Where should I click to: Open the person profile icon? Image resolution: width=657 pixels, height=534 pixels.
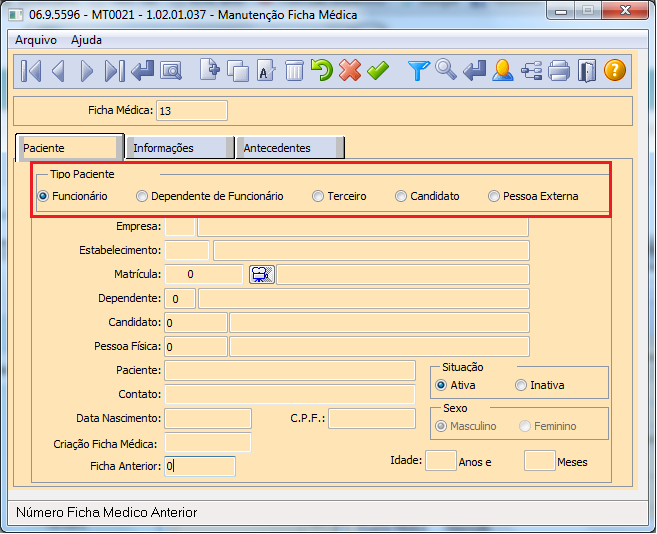(503, 70)
